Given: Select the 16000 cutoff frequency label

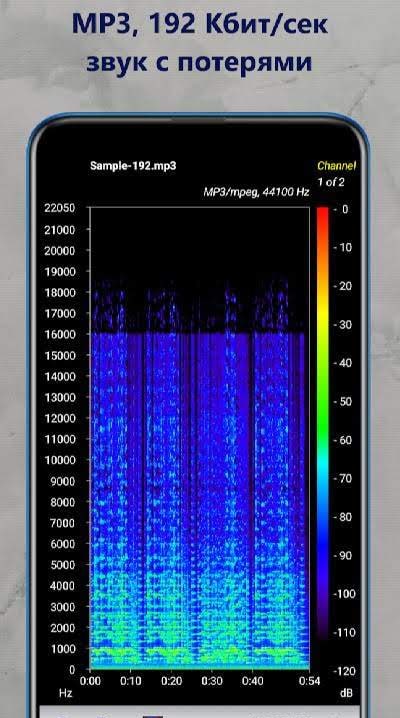Looking at the screenshot, I should [x=59, y=335].
